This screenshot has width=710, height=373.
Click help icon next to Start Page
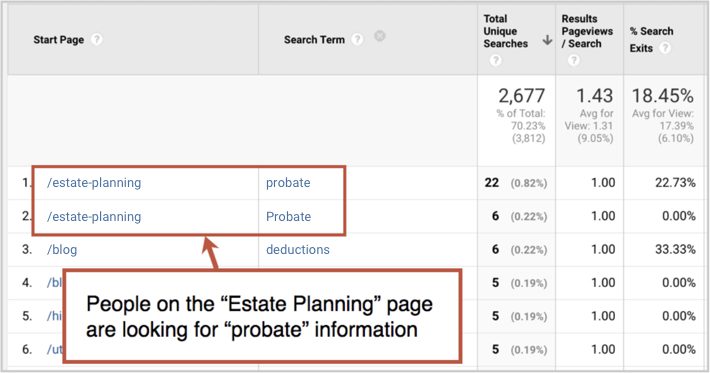click(x=96, y=40)
